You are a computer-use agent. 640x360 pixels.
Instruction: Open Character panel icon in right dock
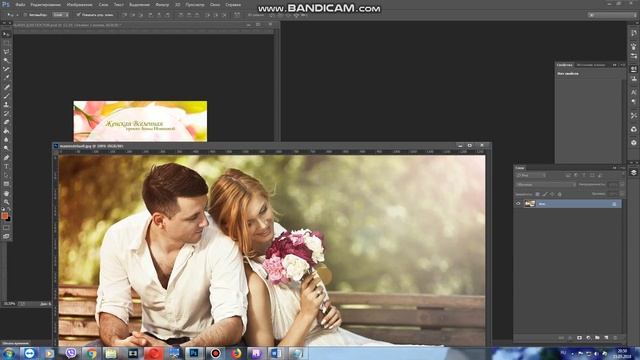click(633, 92)
